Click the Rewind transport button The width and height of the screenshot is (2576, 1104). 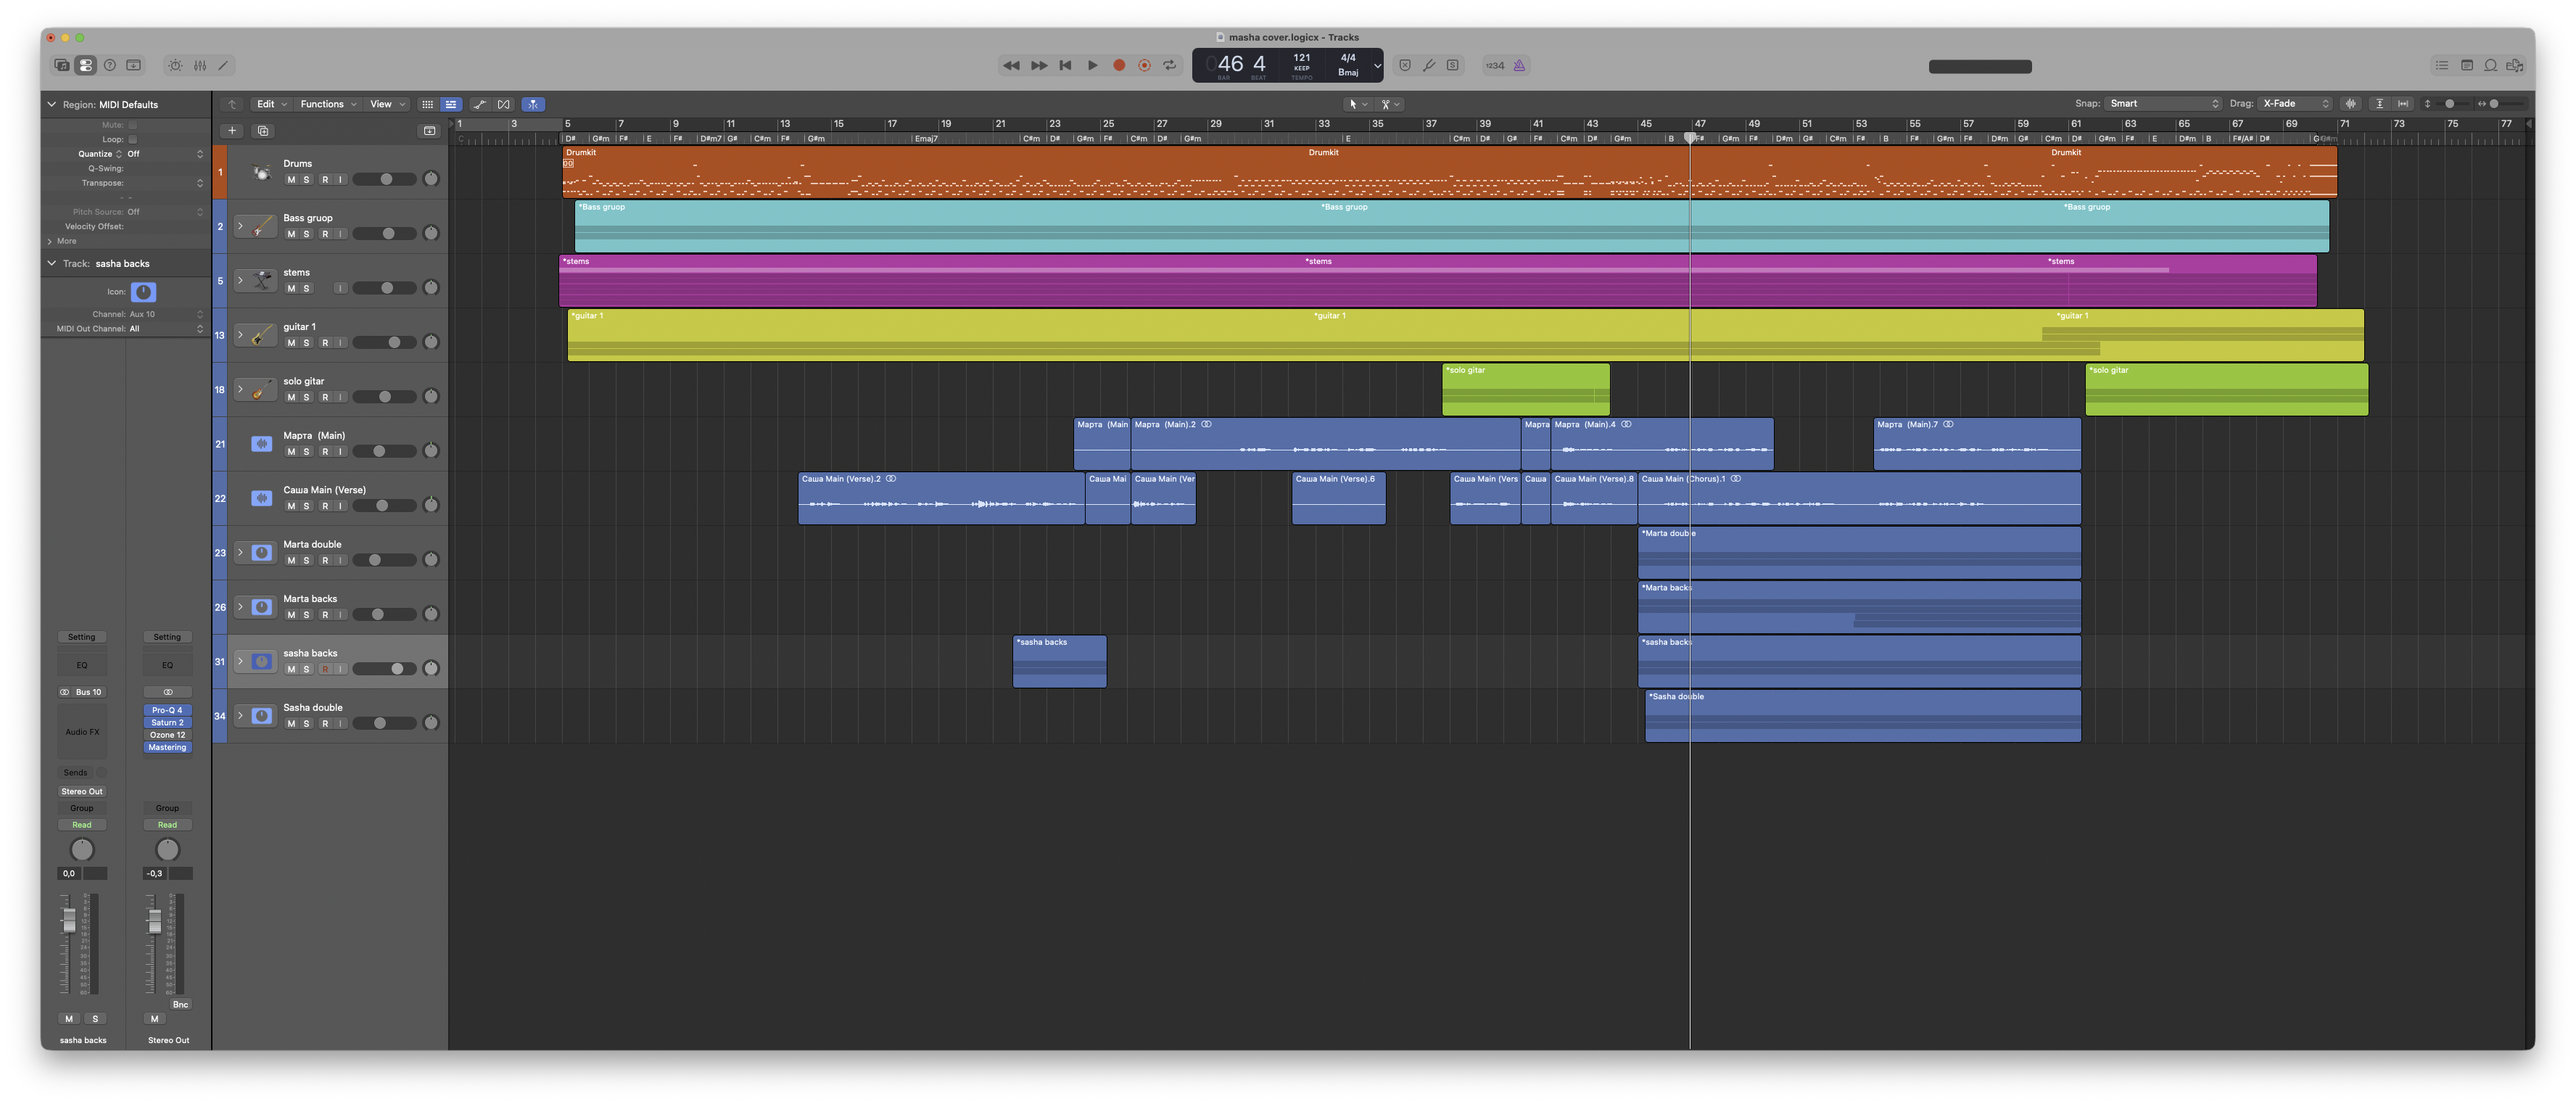point(1011,65)
